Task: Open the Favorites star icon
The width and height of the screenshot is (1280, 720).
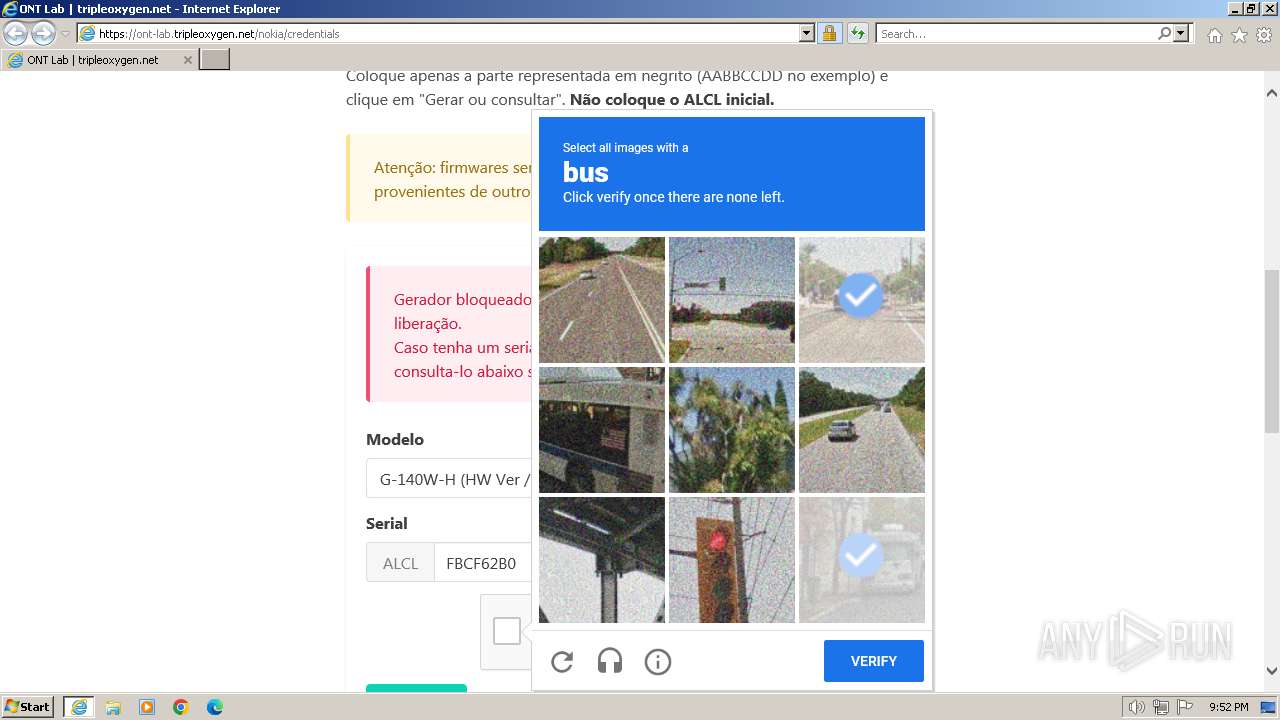Action: tap(1239, 35)
